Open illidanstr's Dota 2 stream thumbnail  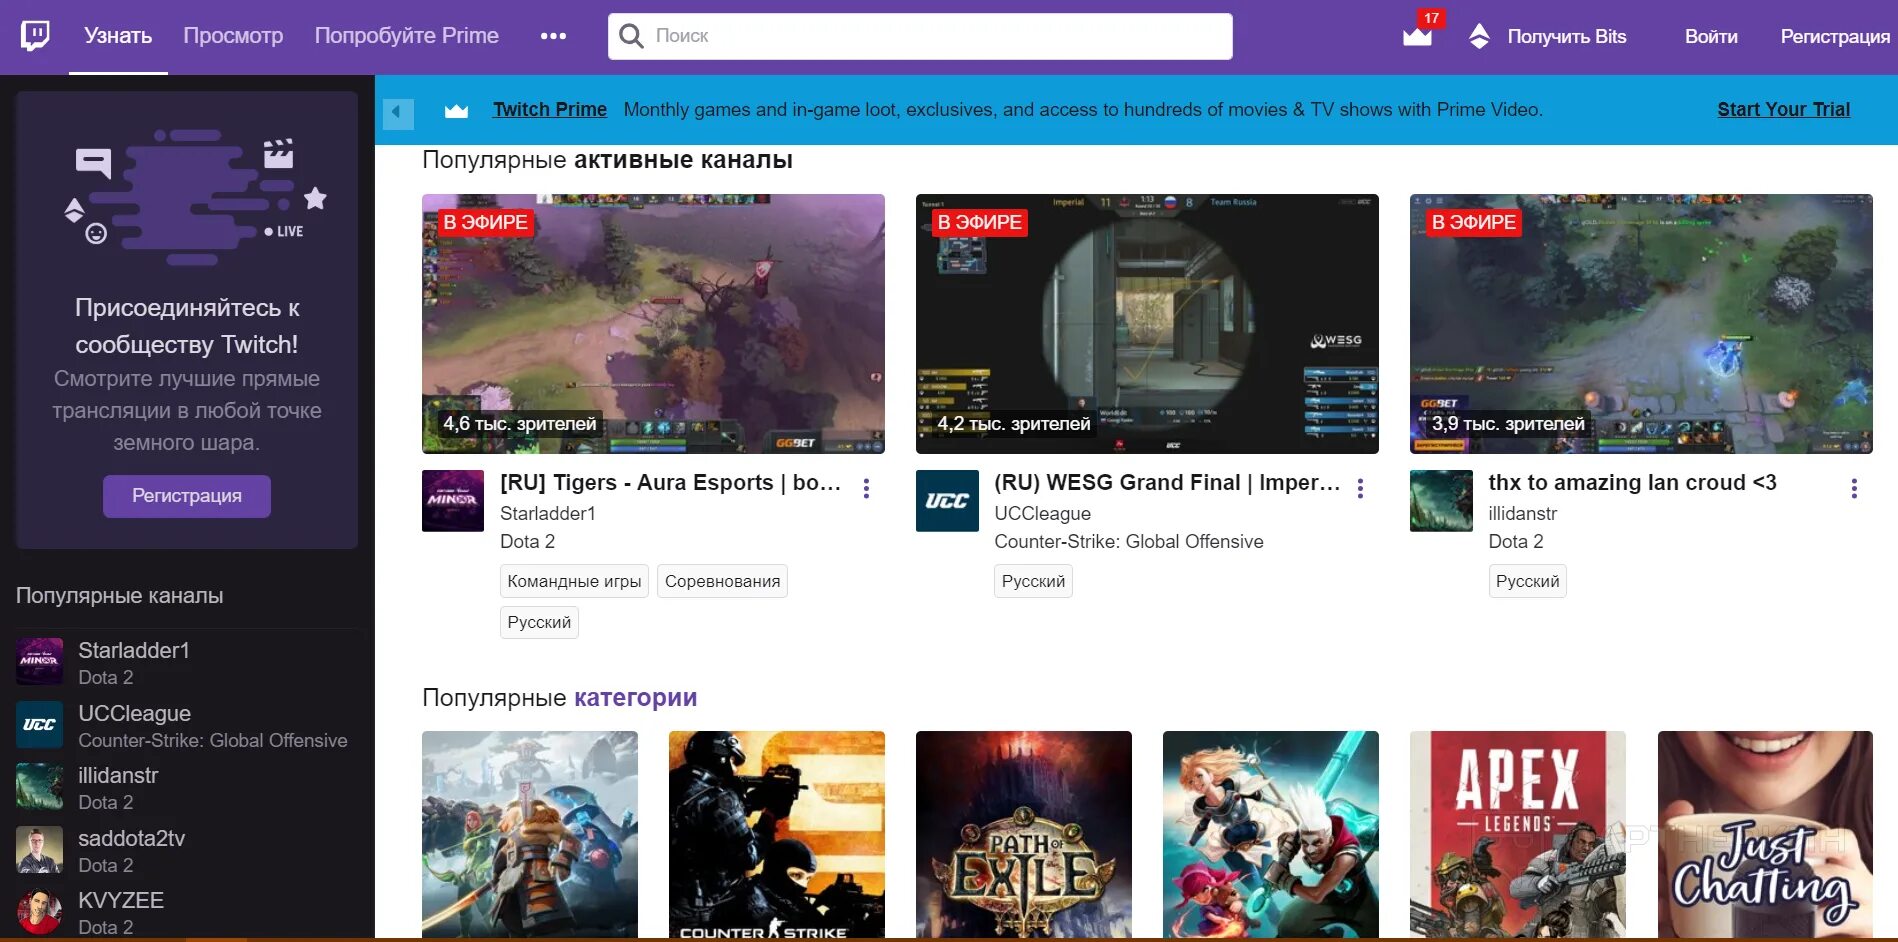[x=1641, y=324]
